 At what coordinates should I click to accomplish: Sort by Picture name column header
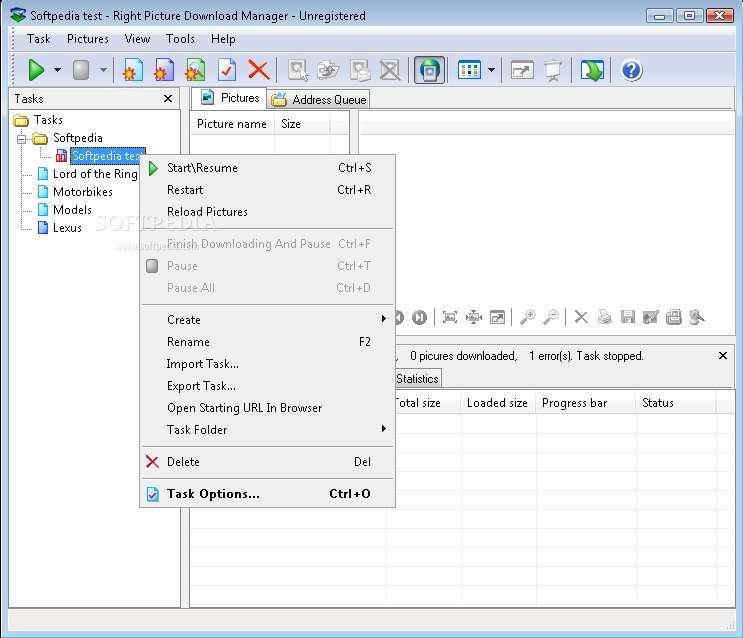coord(232,124)
